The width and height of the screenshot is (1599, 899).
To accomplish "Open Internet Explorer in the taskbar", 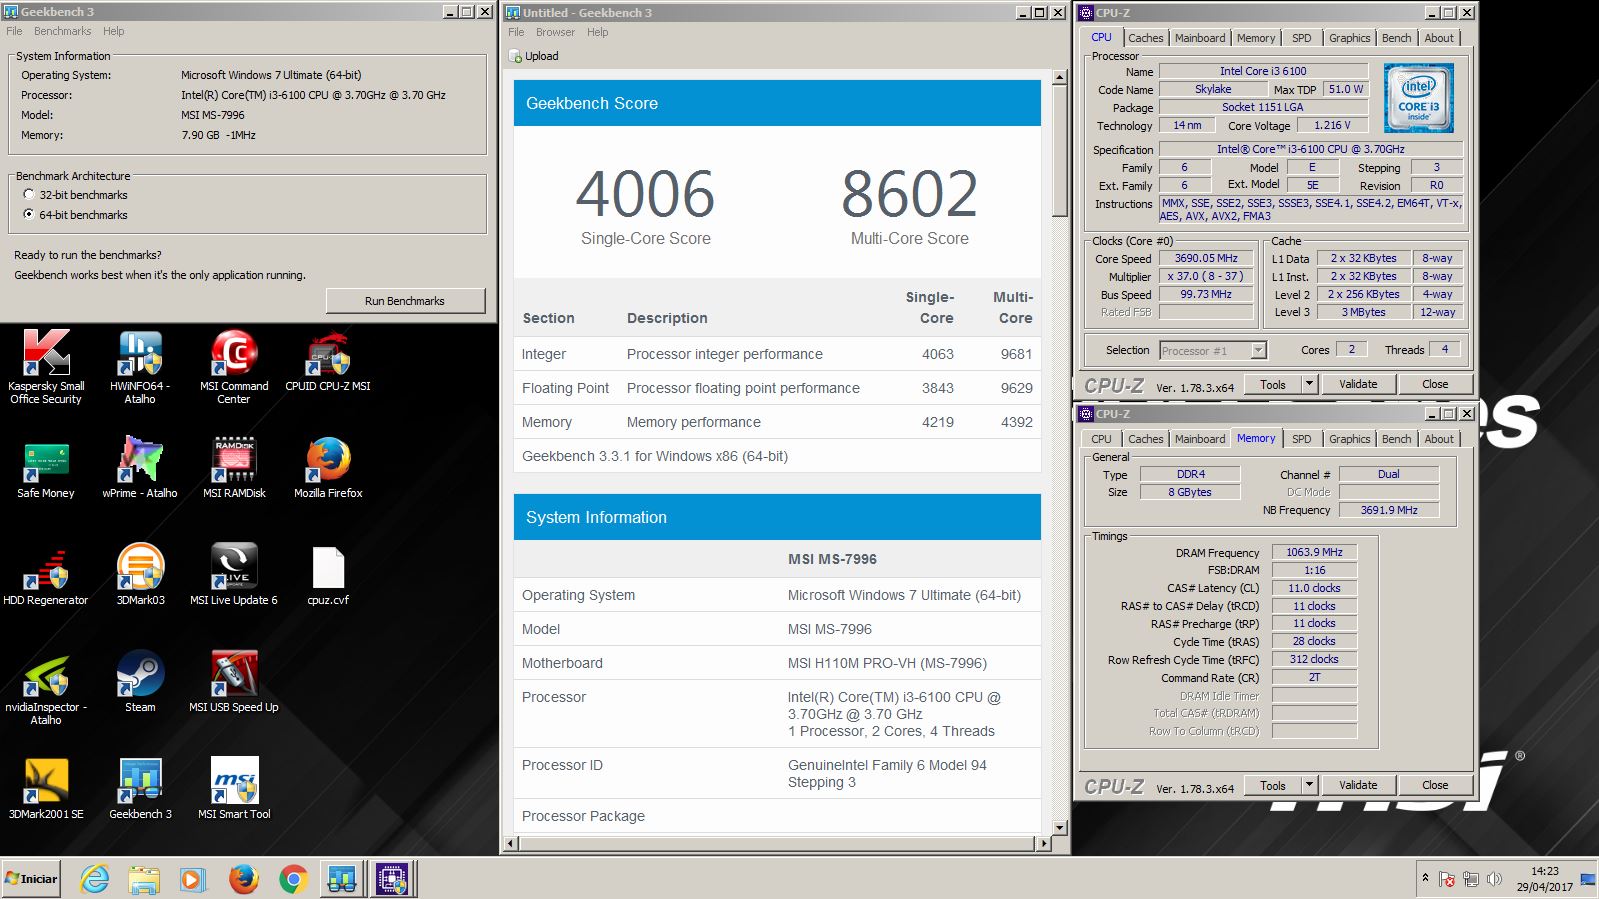I will [95, 879].
